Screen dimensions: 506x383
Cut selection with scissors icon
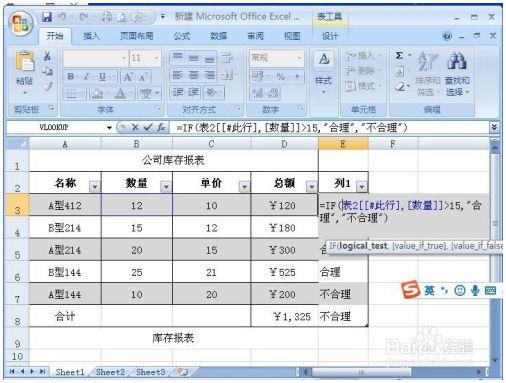click(x=47, y=56)
